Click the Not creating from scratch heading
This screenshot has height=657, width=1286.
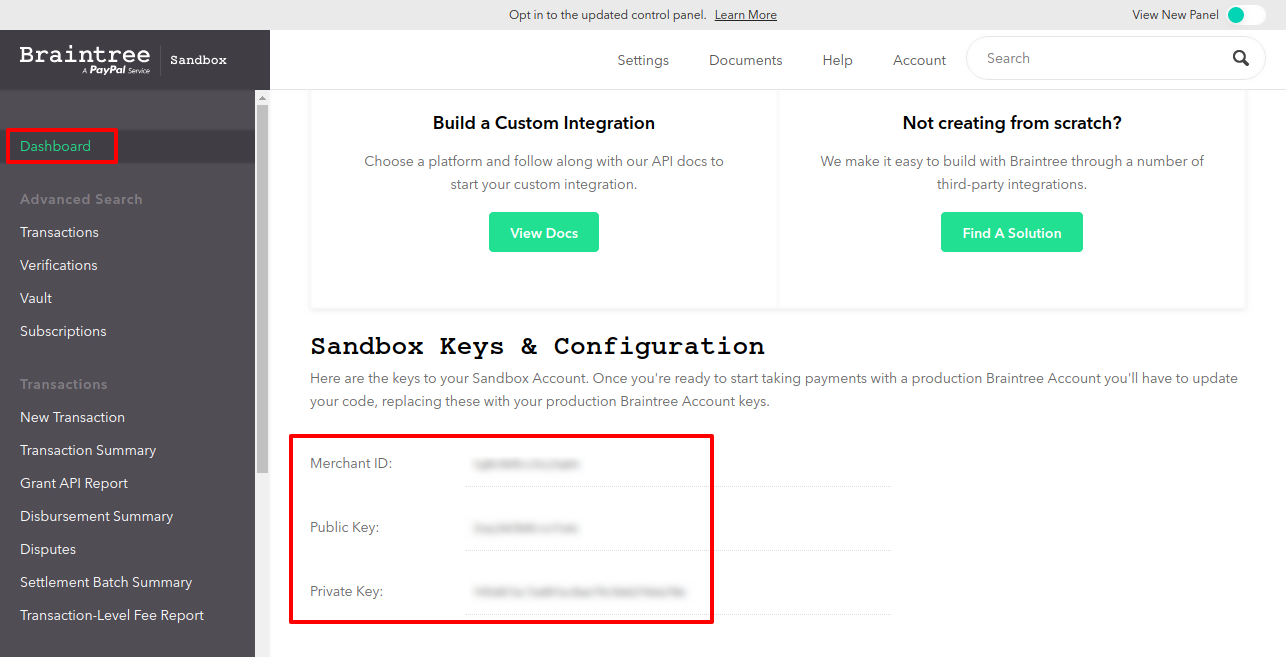click(1012, 123)
